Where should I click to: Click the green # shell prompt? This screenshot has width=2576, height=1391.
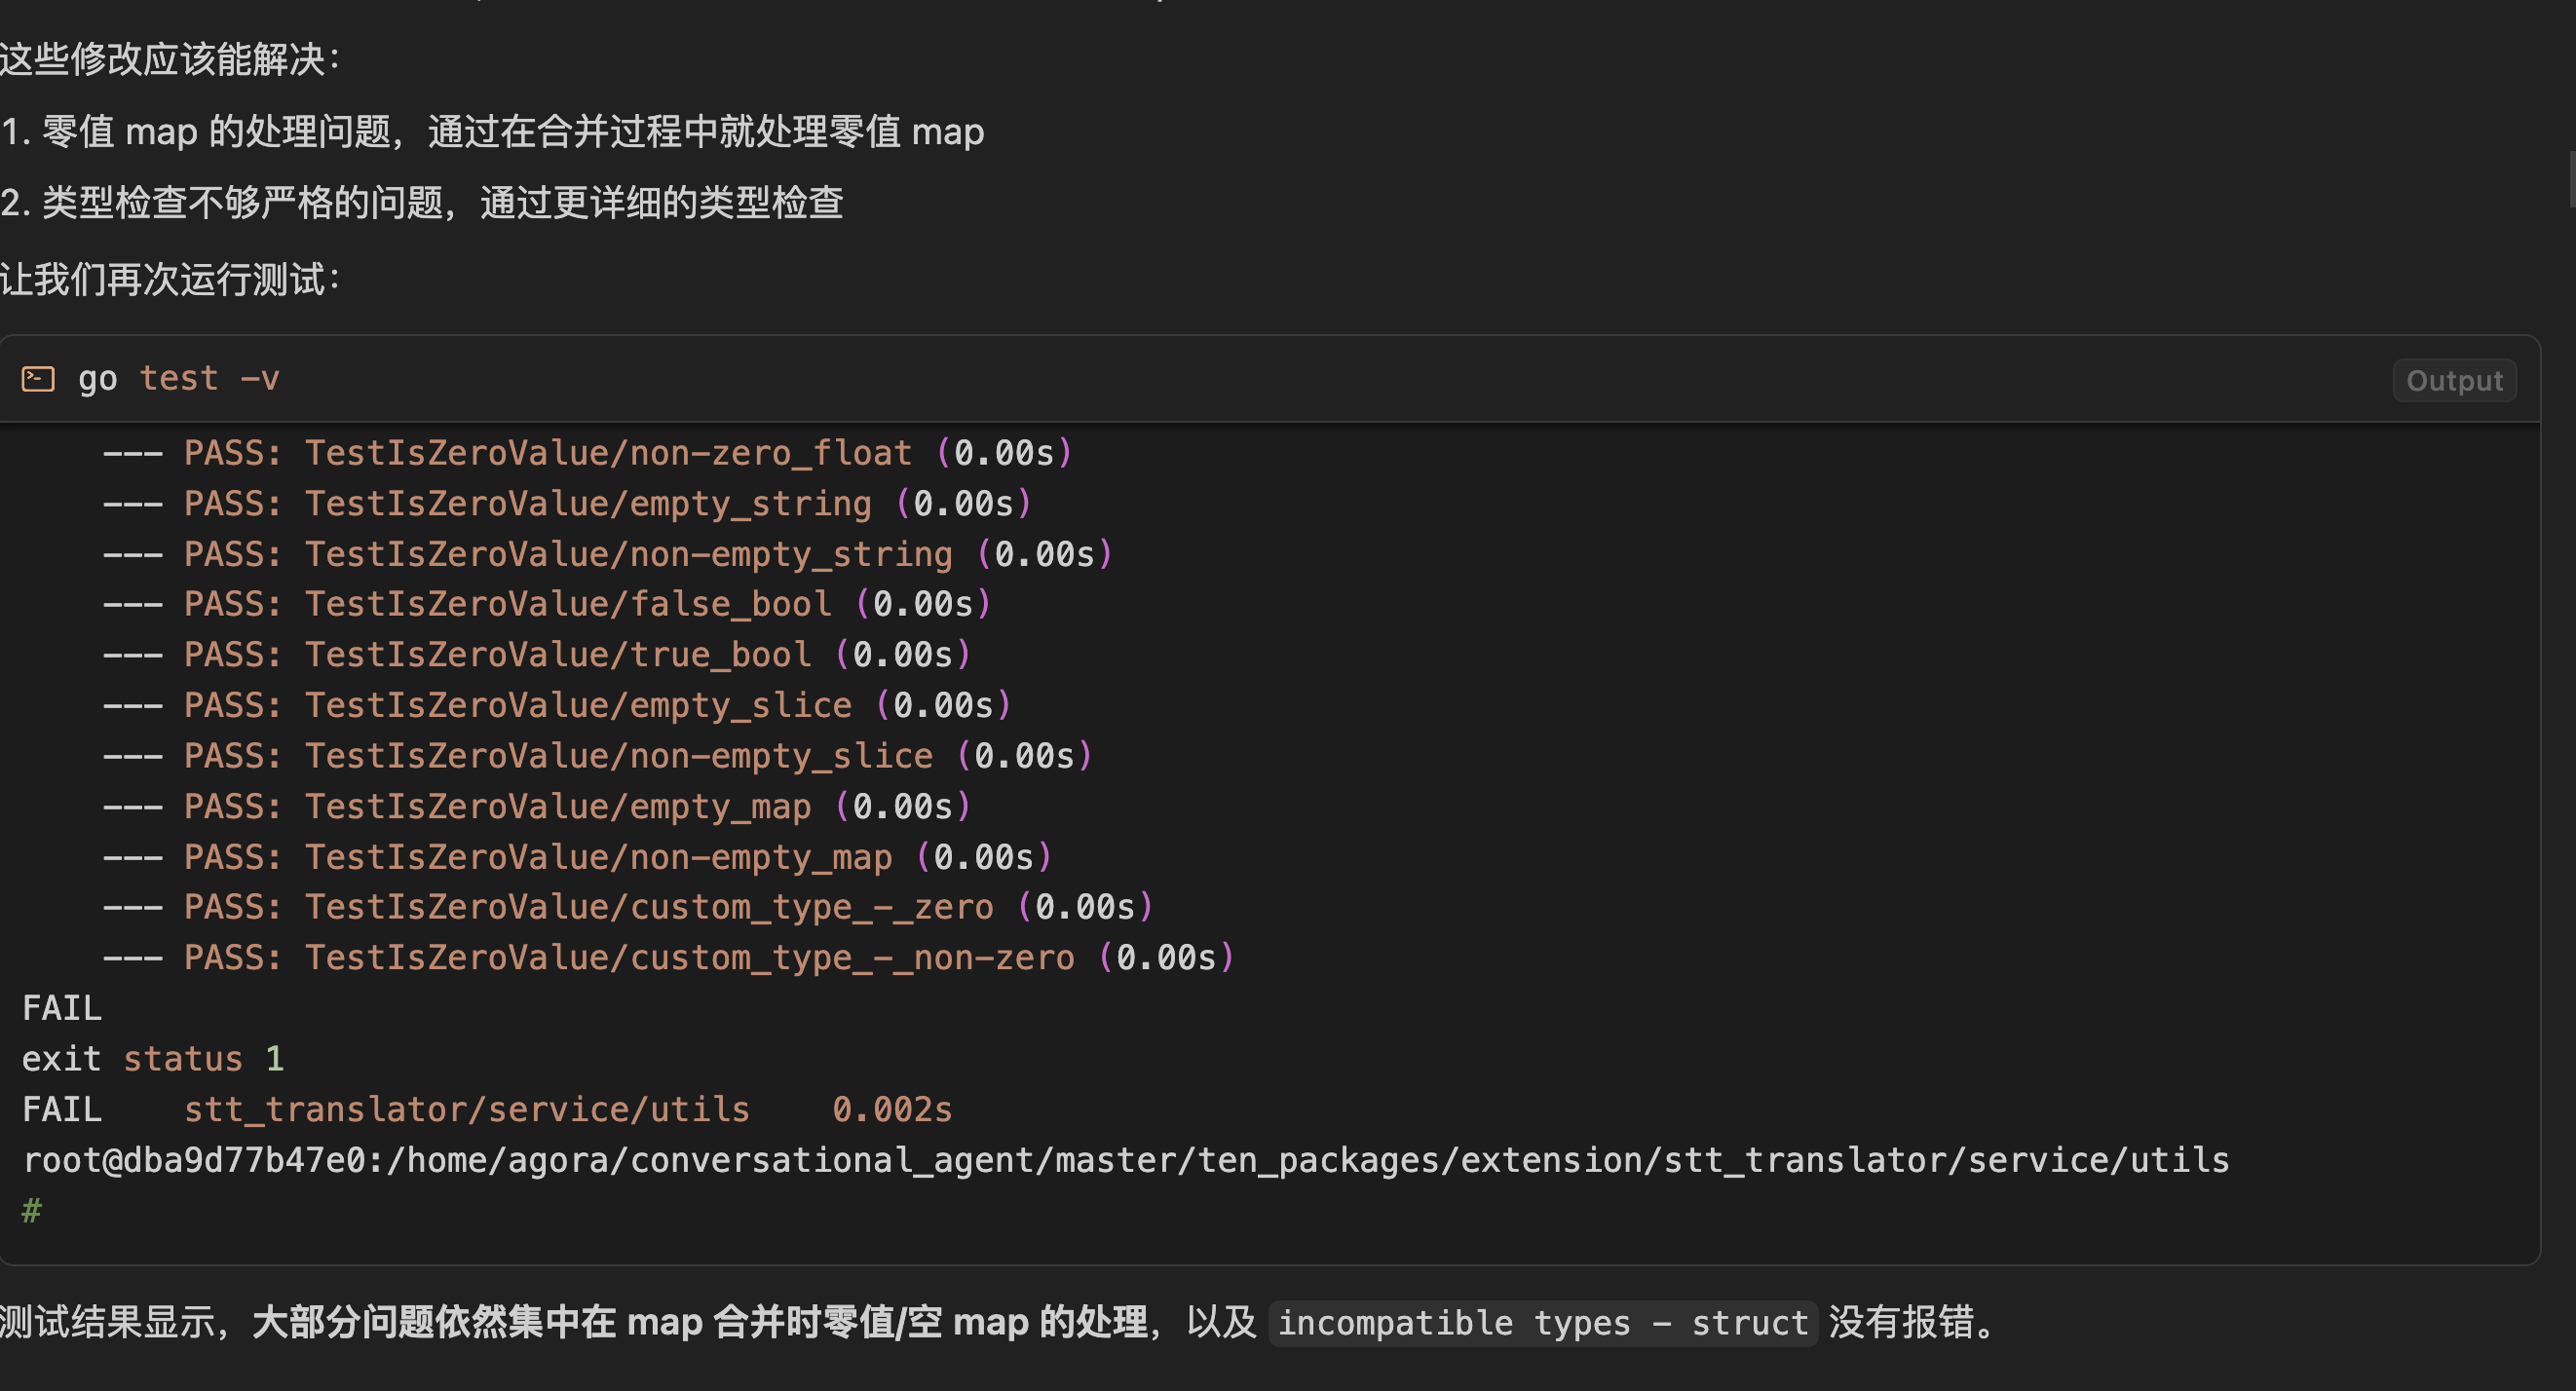(x=32, y=1211)
